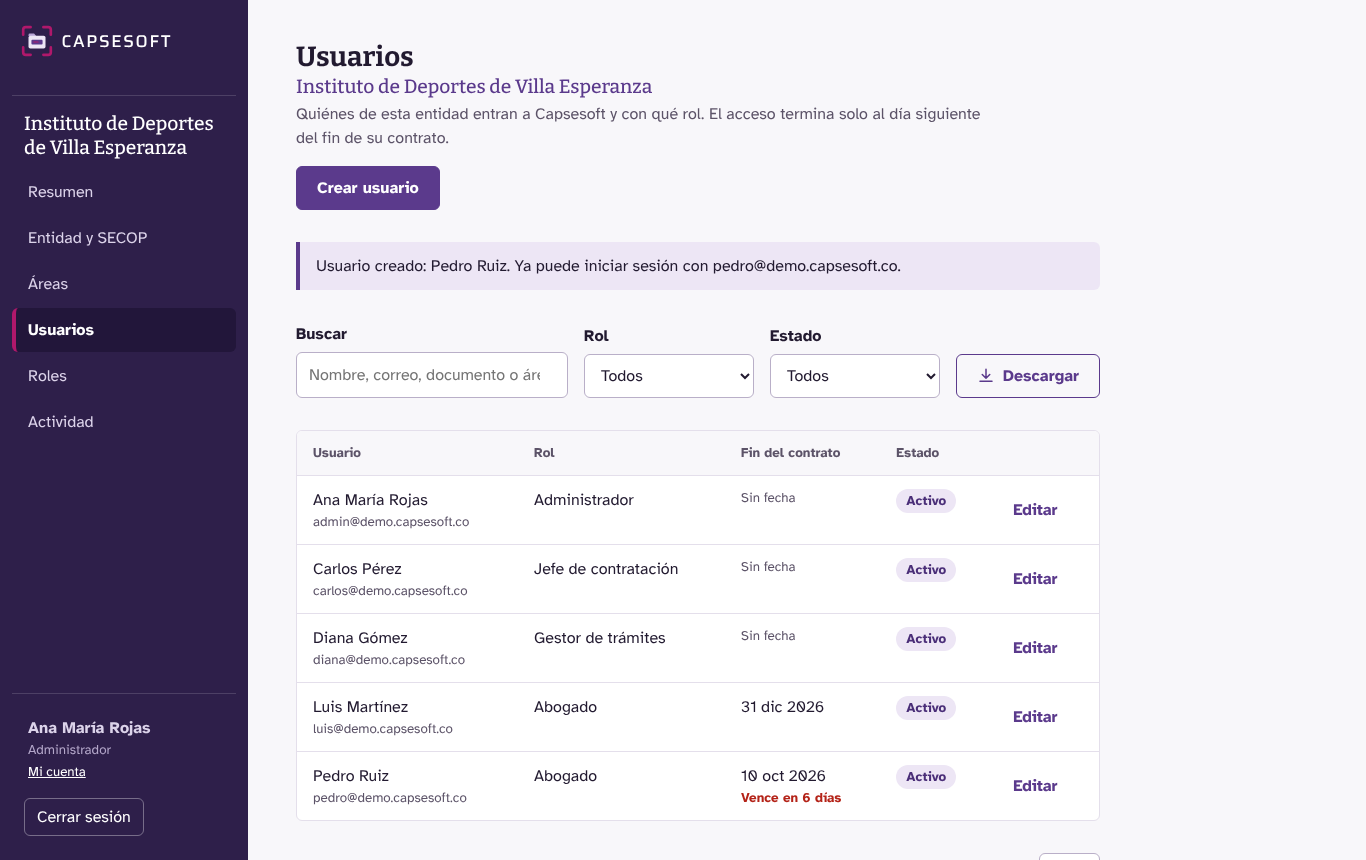Click the Estado column header in table
The height and width of the screenshot is (860, 1366).
tap(917, 453)
